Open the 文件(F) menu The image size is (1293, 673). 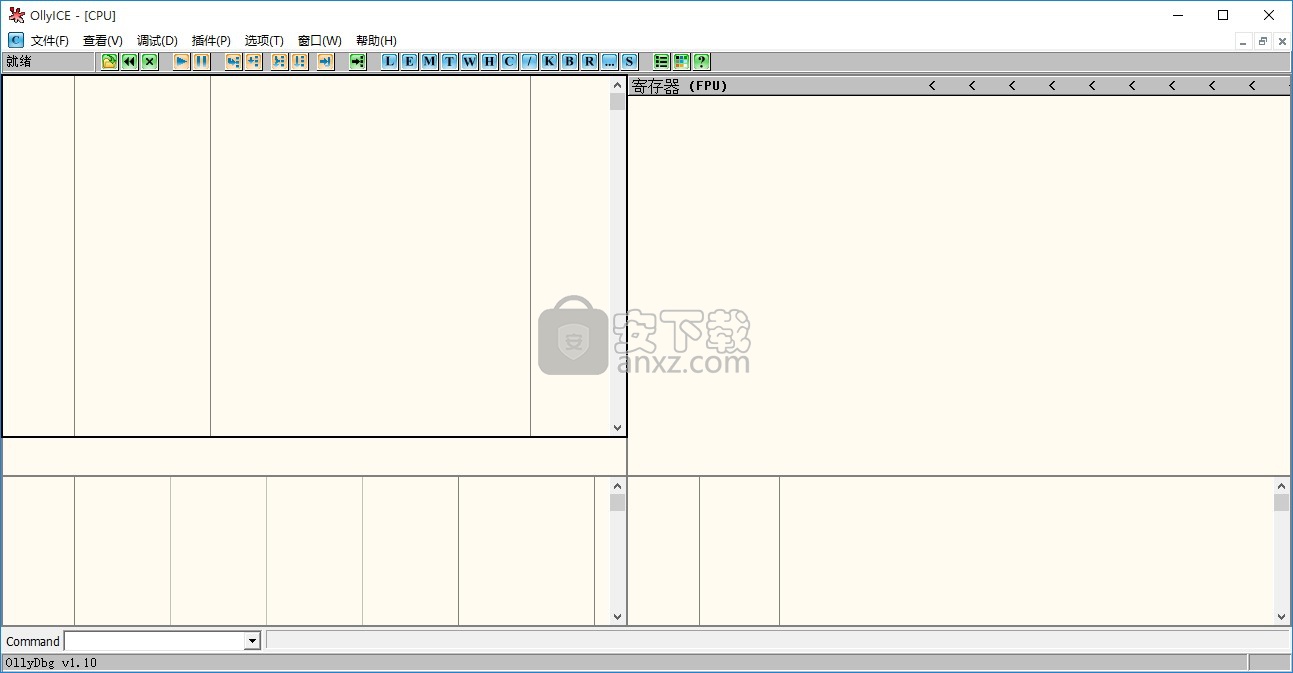coord(50,41)
